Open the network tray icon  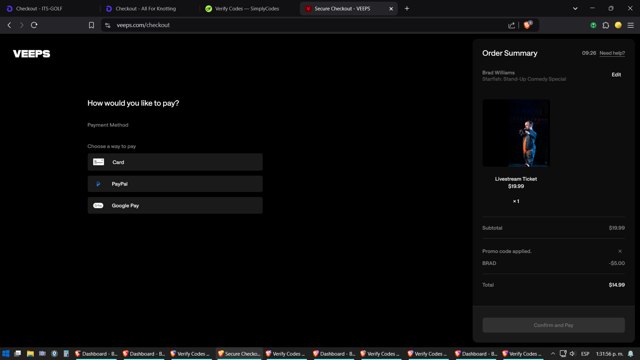click(563, 354)
